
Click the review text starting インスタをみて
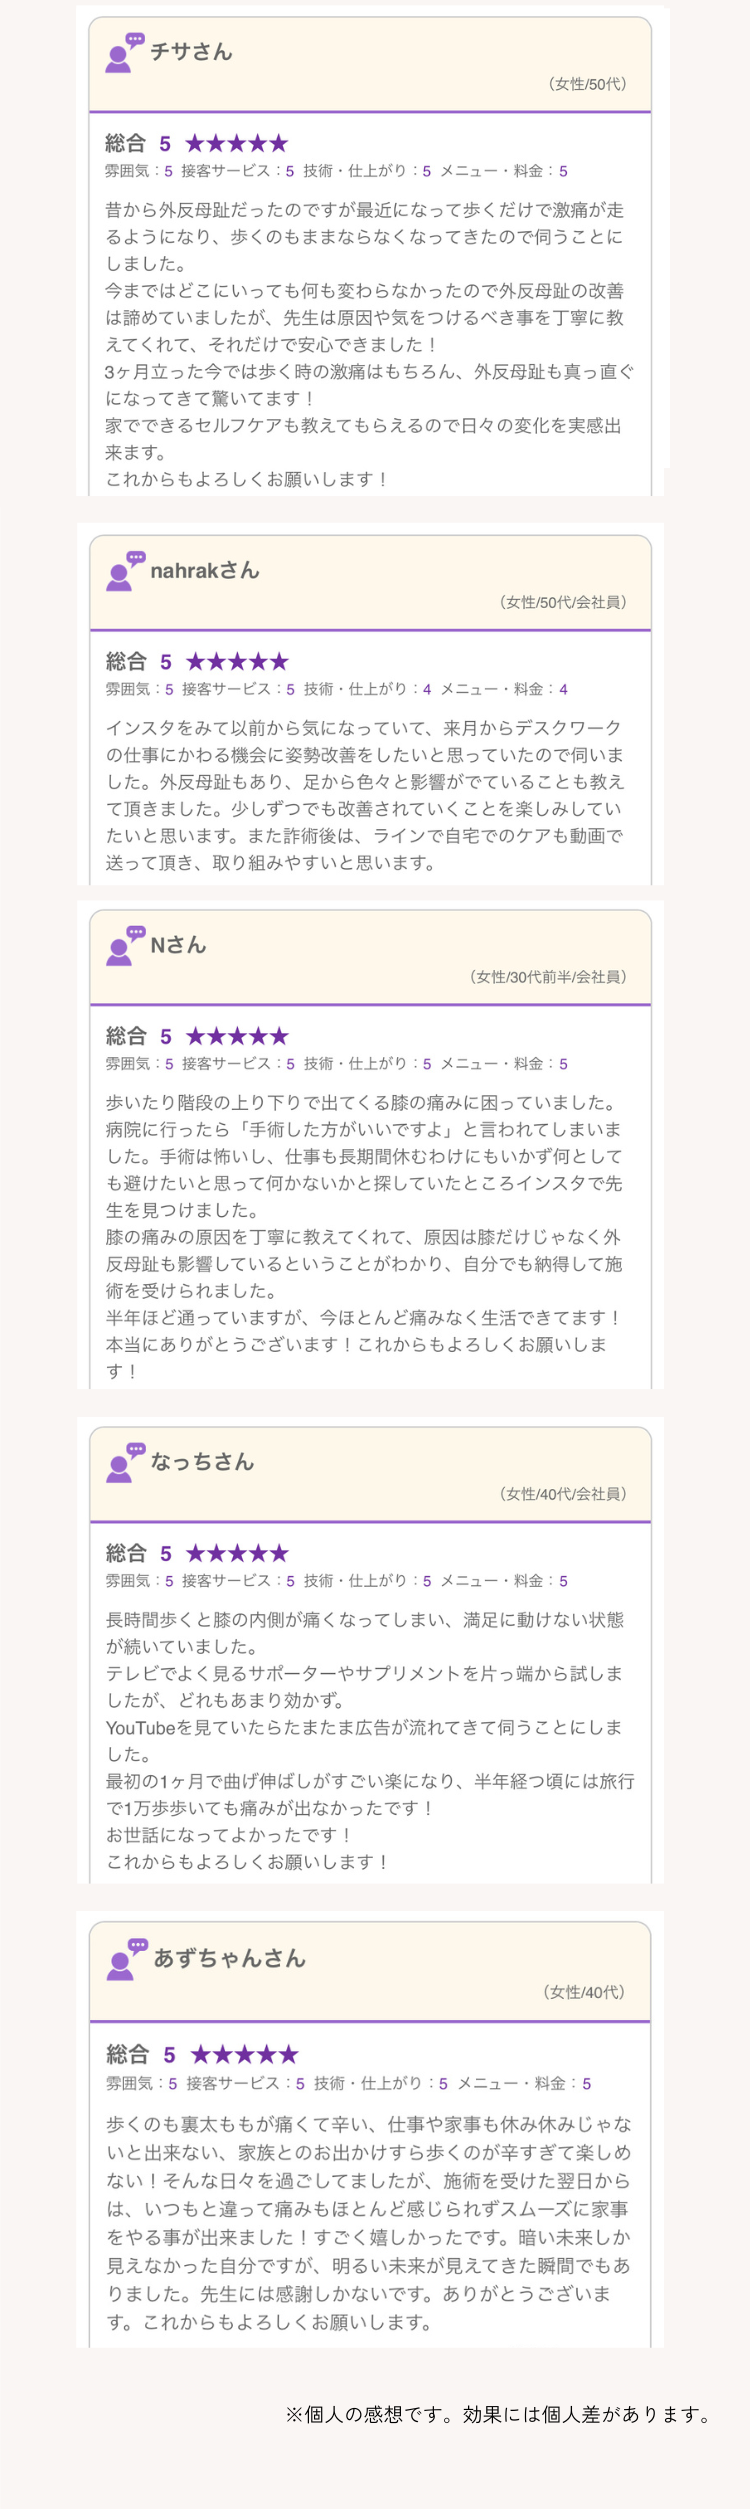(x=366, y=795)
